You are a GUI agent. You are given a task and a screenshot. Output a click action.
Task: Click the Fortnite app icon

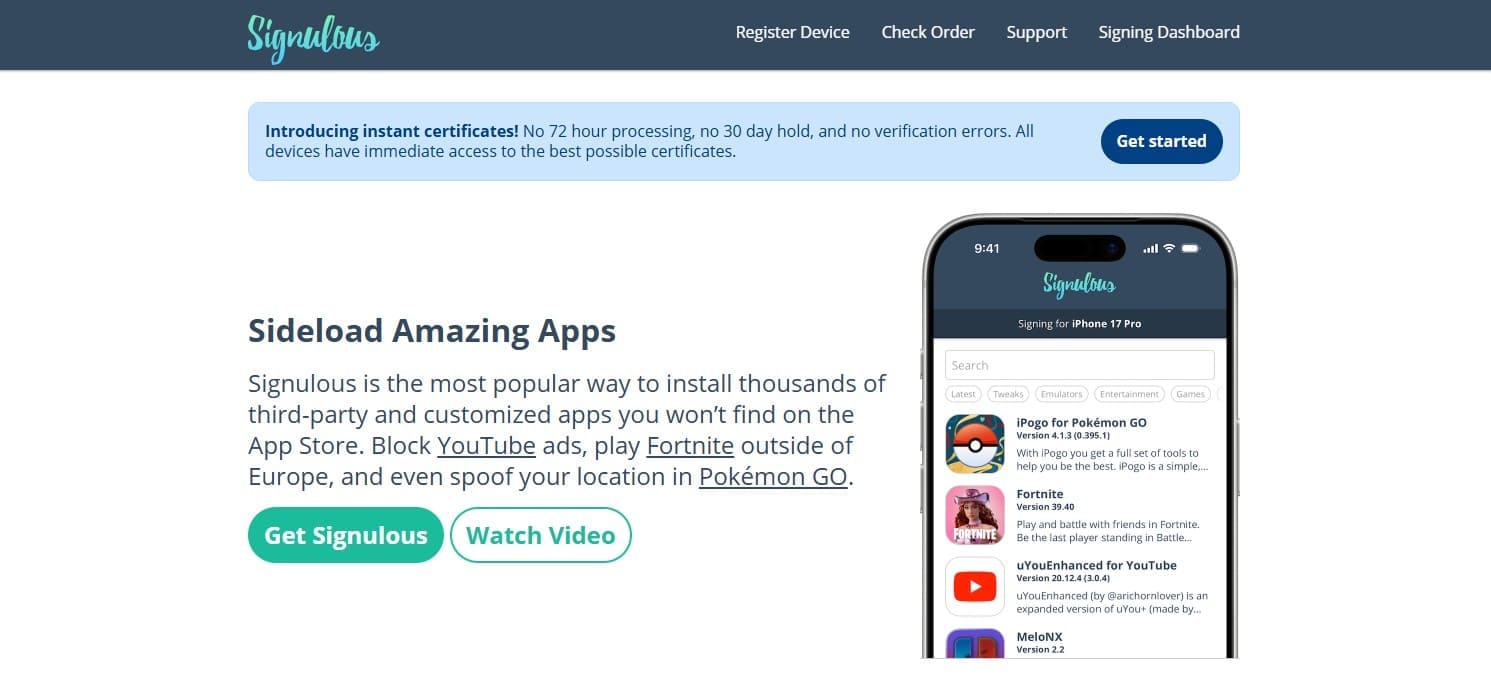point(975,515)
